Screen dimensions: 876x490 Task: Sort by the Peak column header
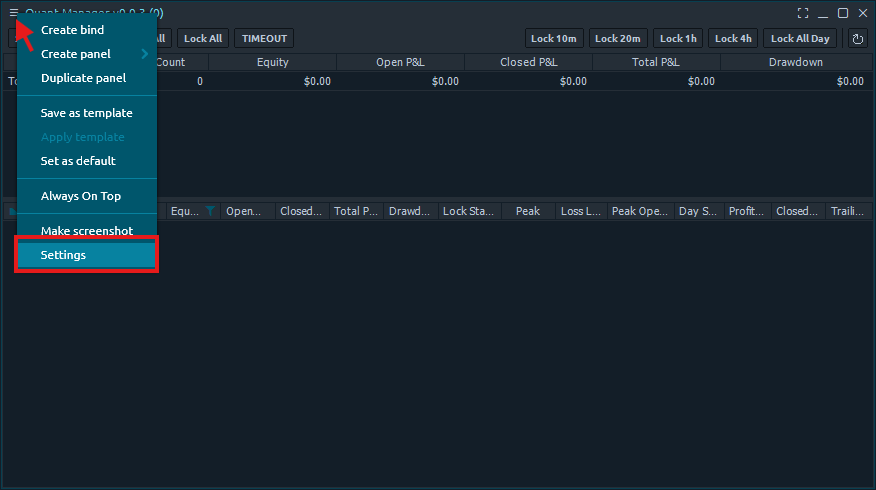pos(528,211)
